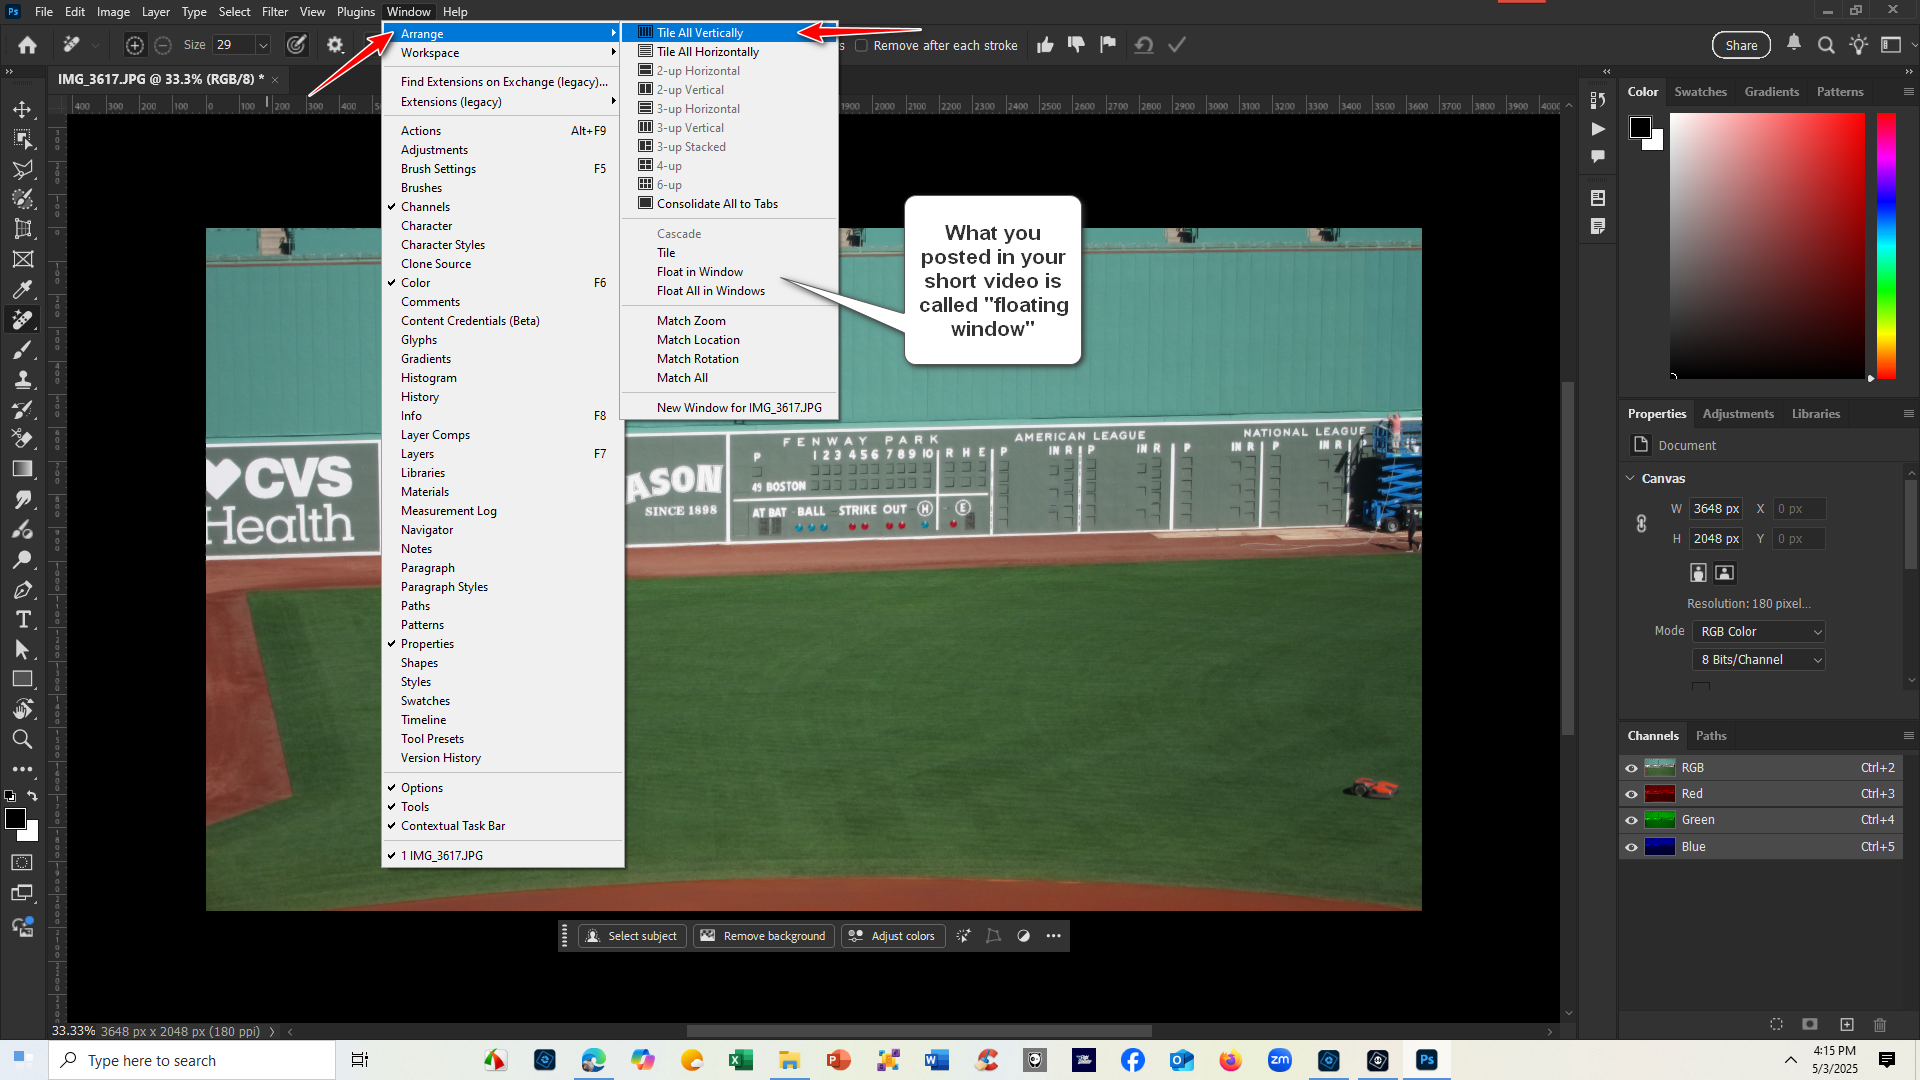Create a new channel in the Channels panel
Screen dimensions: 1920x1080
tap(1847, 1024)
